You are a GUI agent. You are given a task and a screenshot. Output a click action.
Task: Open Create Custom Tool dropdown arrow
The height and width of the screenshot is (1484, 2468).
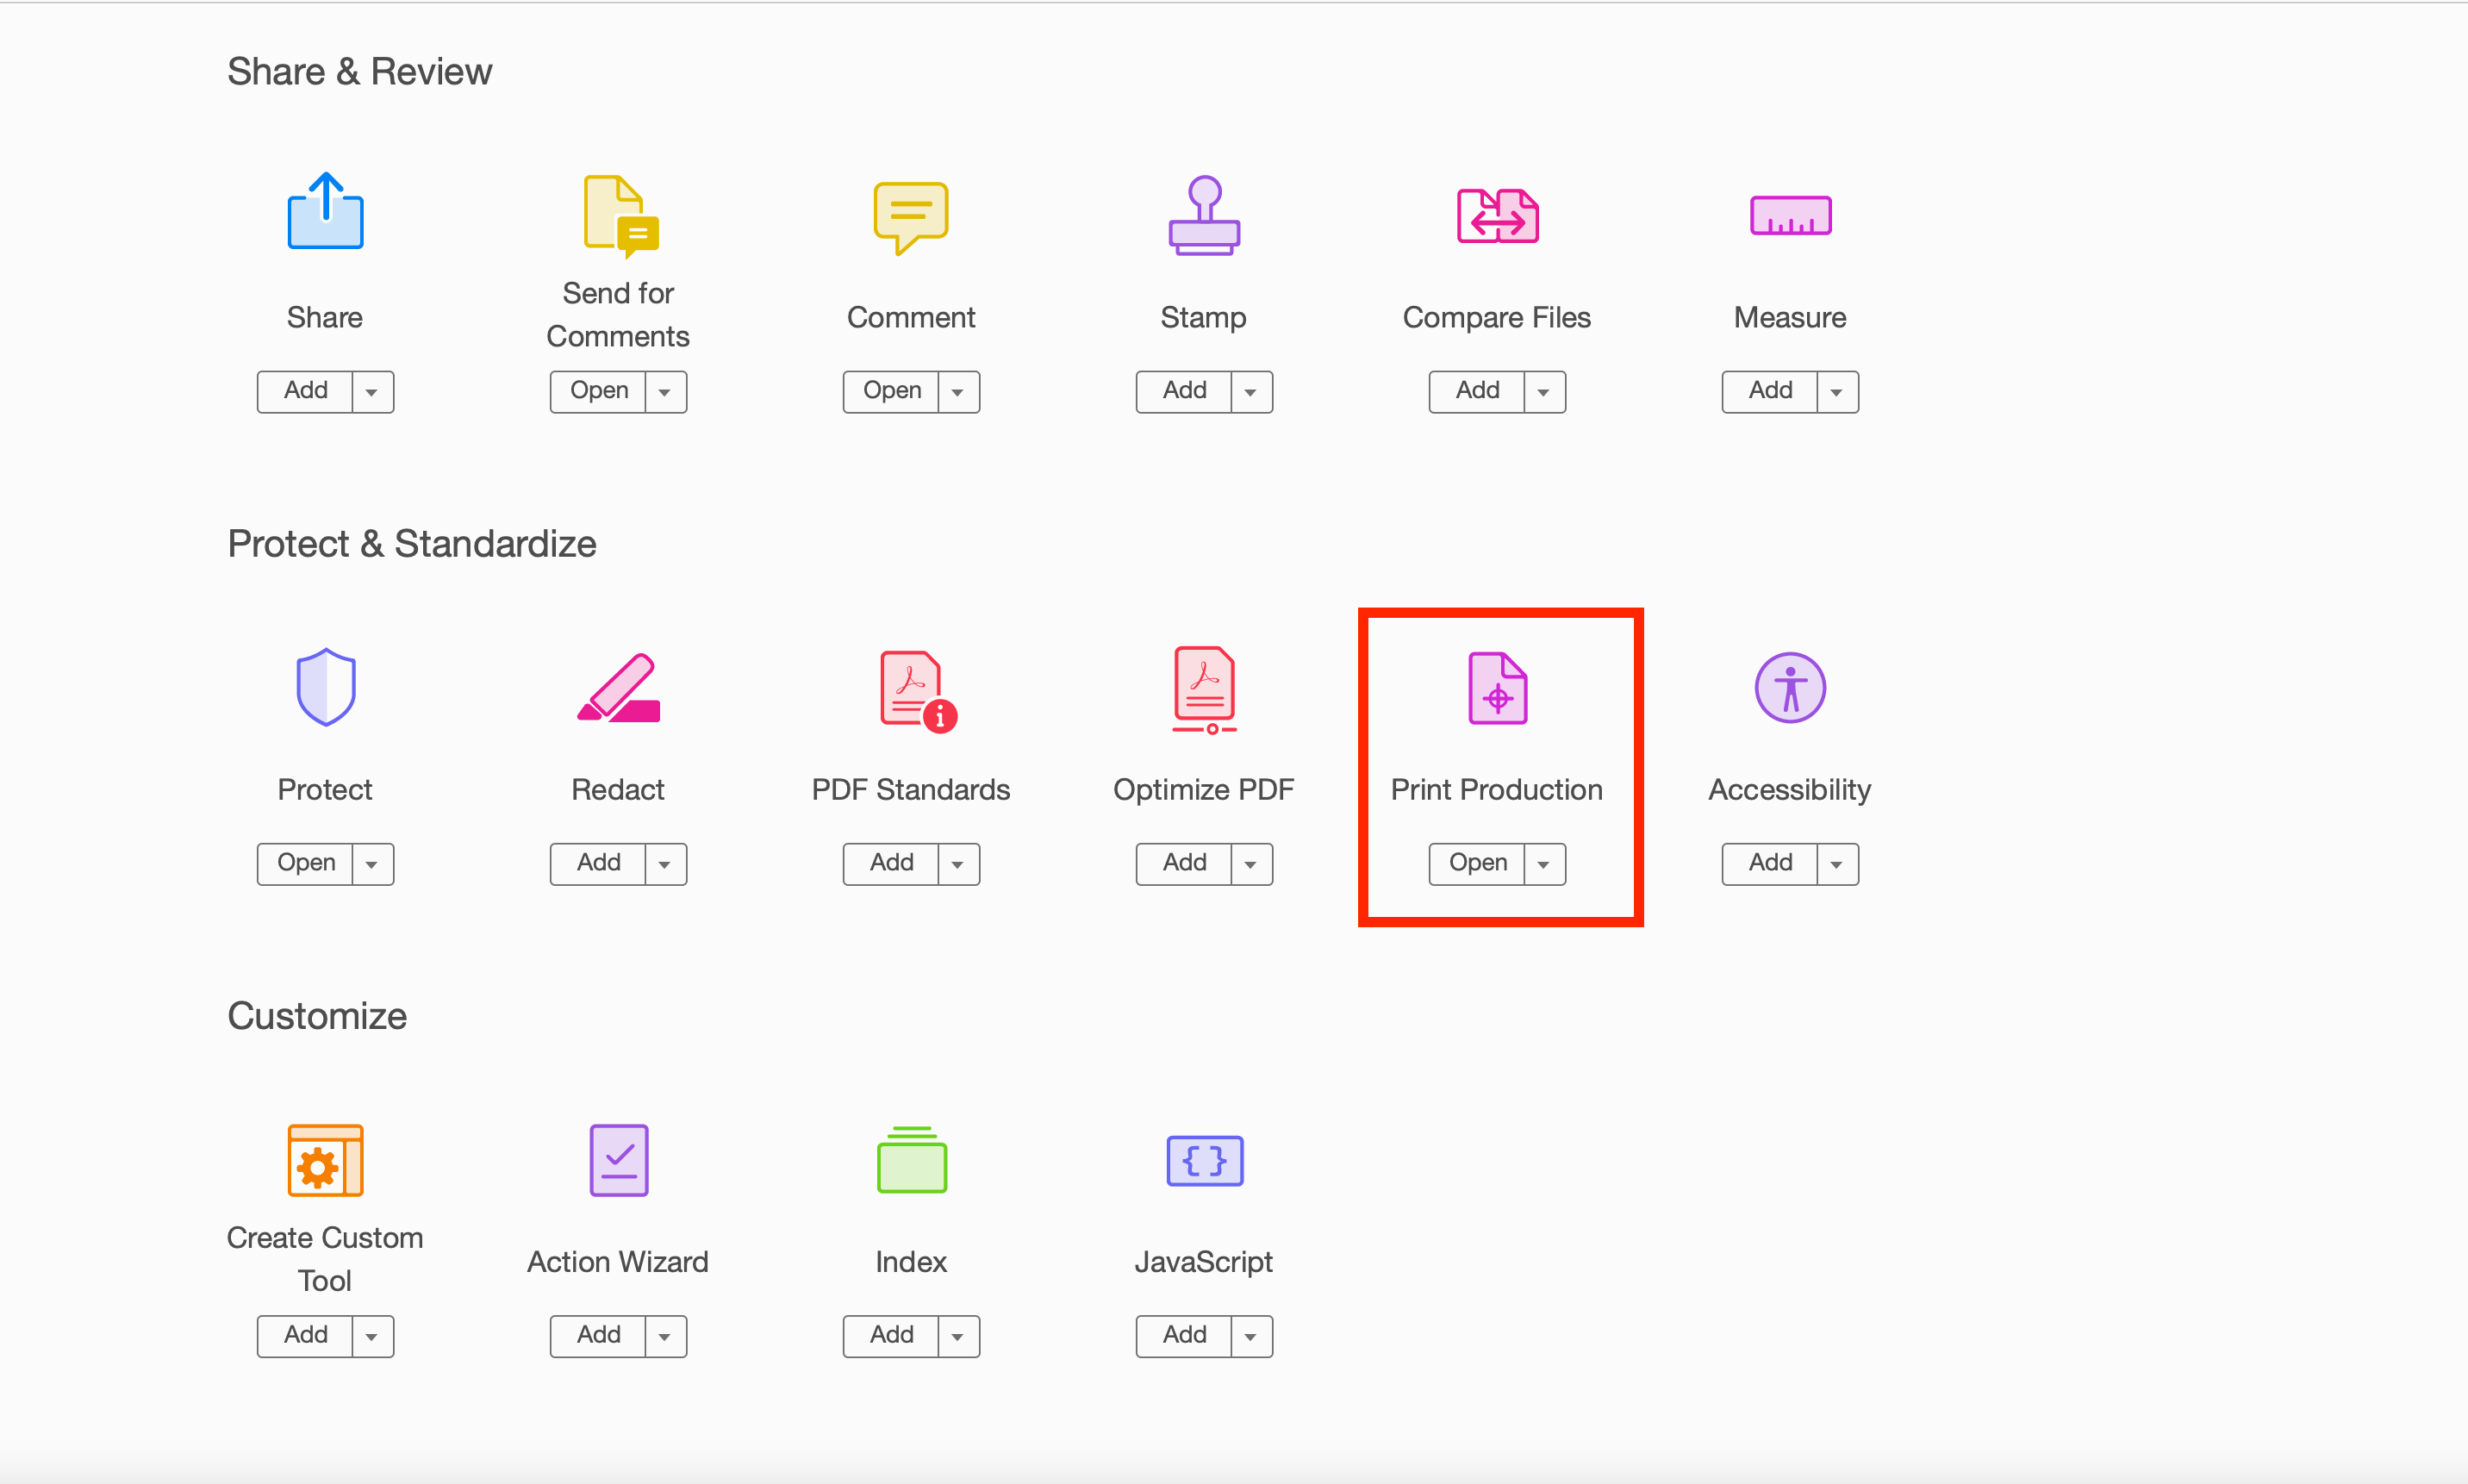click(x=373, y=1336)
